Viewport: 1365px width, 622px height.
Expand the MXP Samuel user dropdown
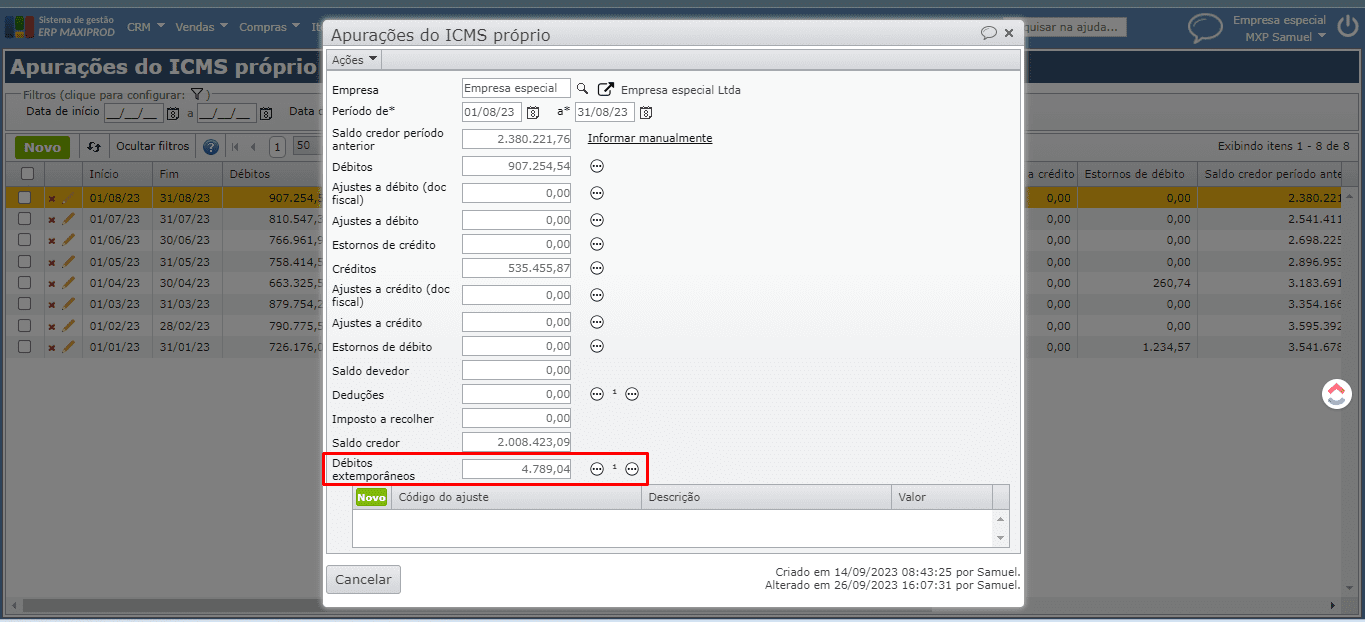point(1285,37)
